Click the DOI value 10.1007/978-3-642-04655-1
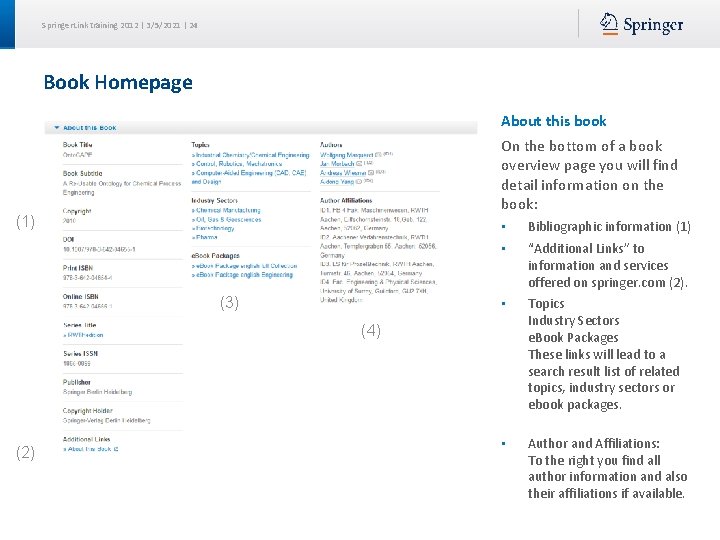The height and width of the screenshot is (540, 720). pyautogui.click(x=99, y=249)
